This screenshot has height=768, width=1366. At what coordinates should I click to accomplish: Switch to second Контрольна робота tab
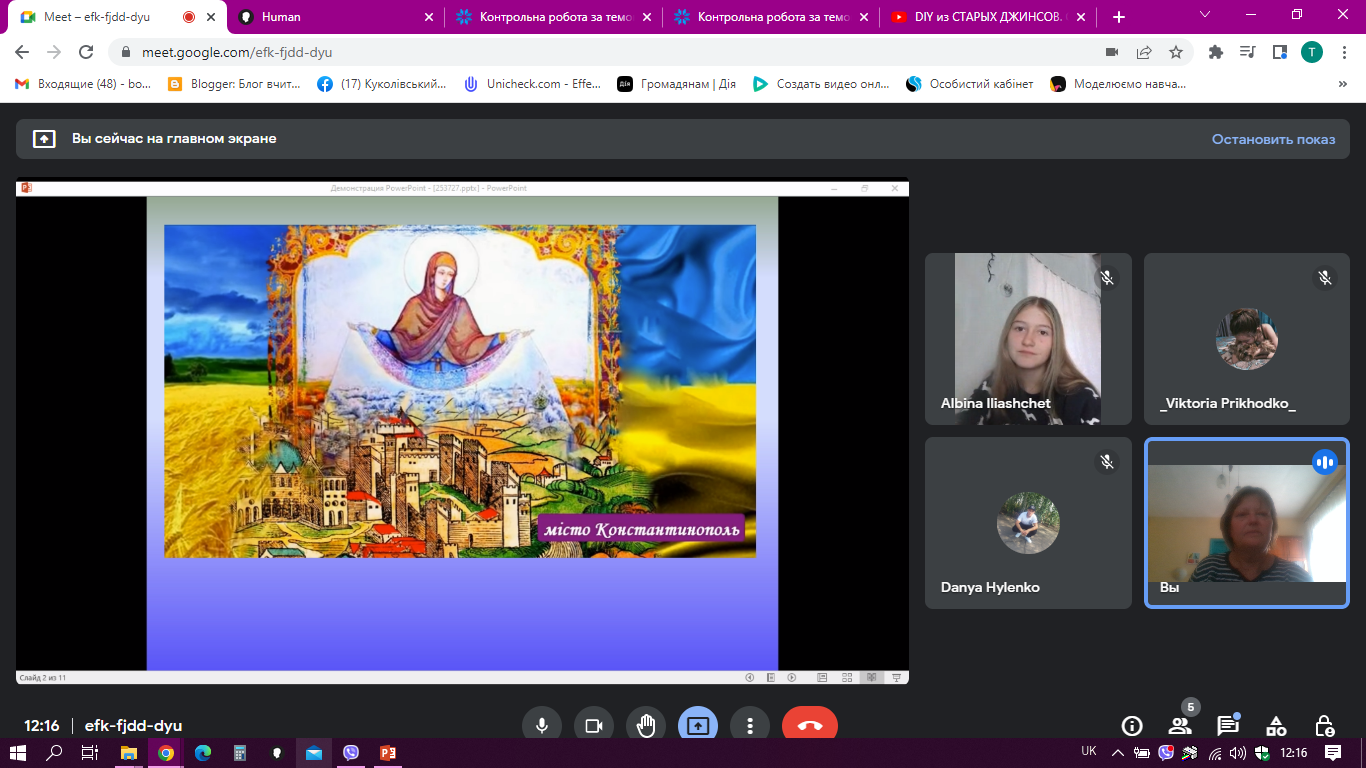(x=771, y=17)
